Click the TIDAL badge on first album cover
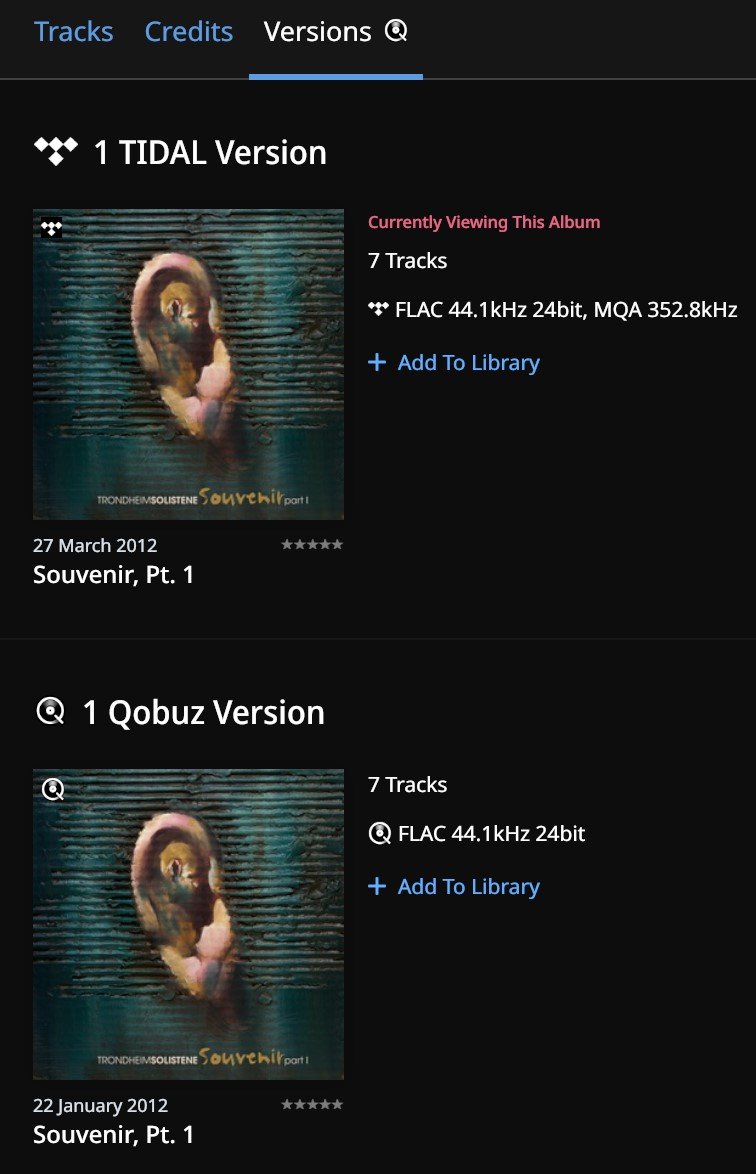756x1174 pixels. tap(52, 228)
